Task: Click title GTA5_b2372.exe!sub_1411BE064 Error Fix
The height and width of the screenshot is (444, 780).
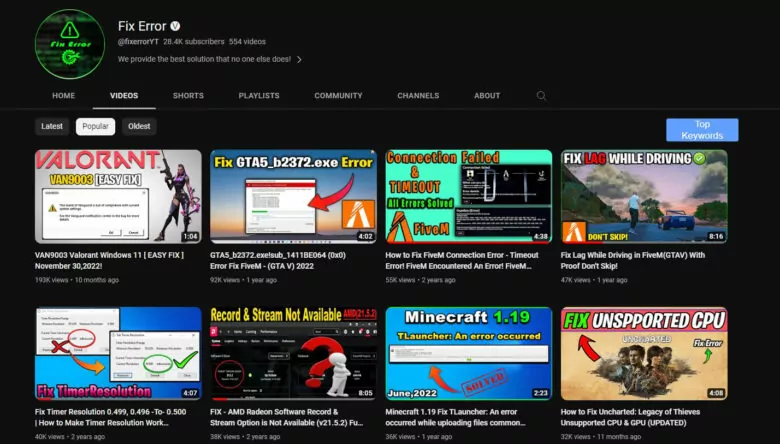Action: [278, 261]
